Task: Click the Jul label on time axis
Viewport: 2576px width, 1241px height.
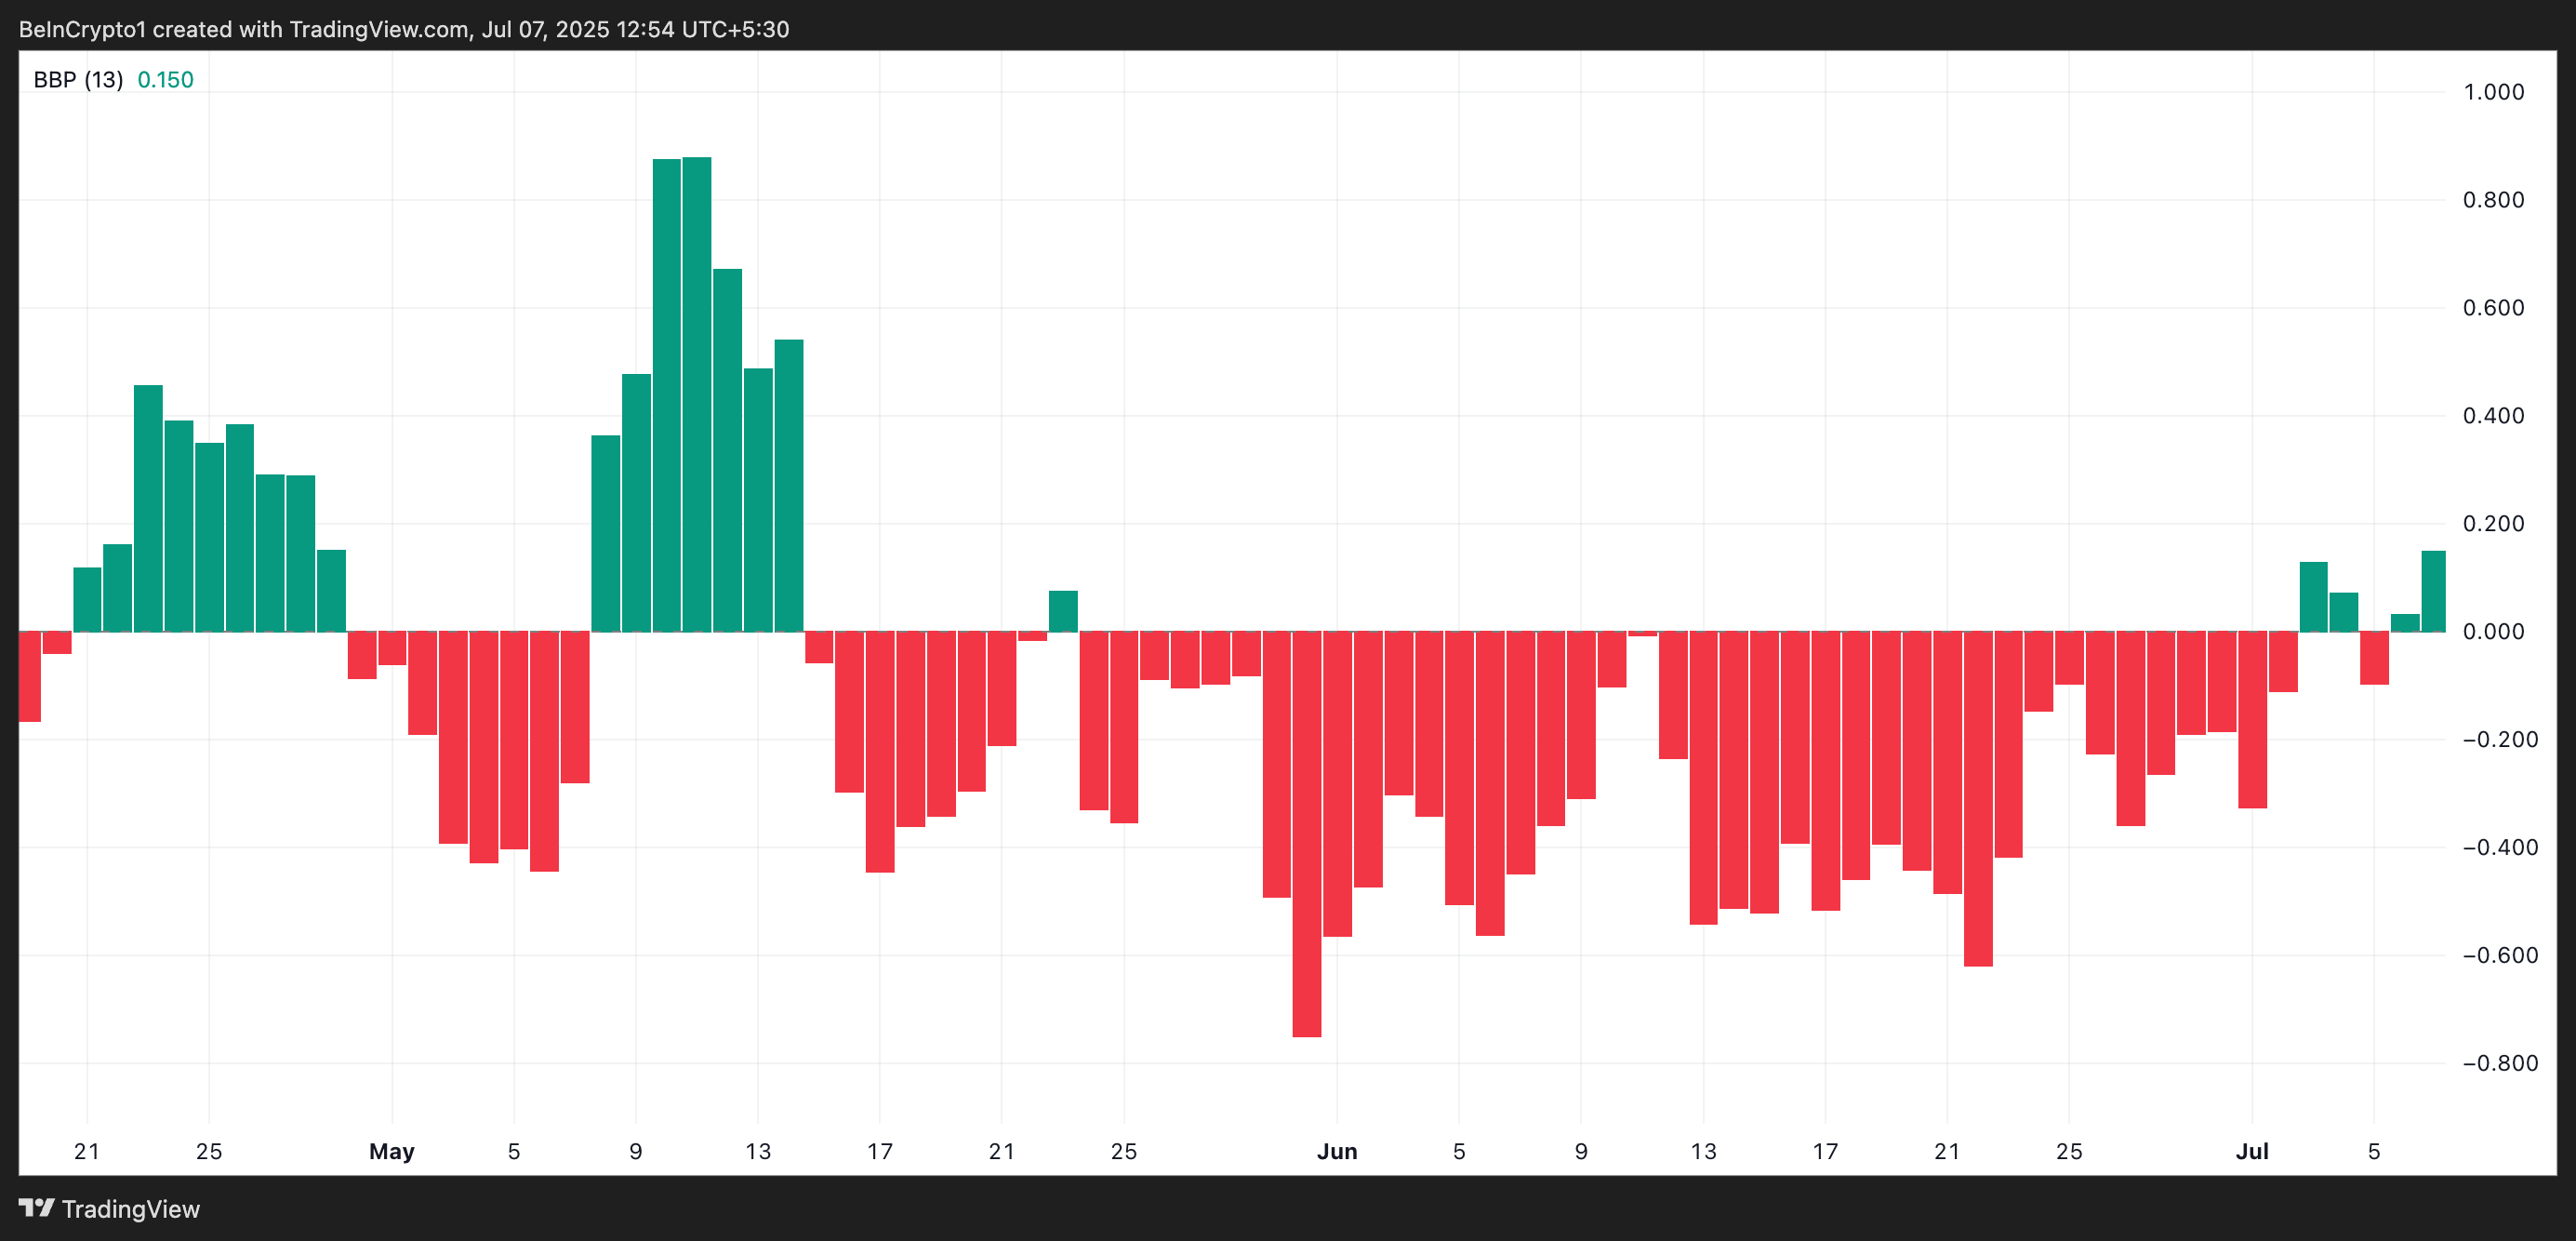Action: (x=2251, y=1151)
